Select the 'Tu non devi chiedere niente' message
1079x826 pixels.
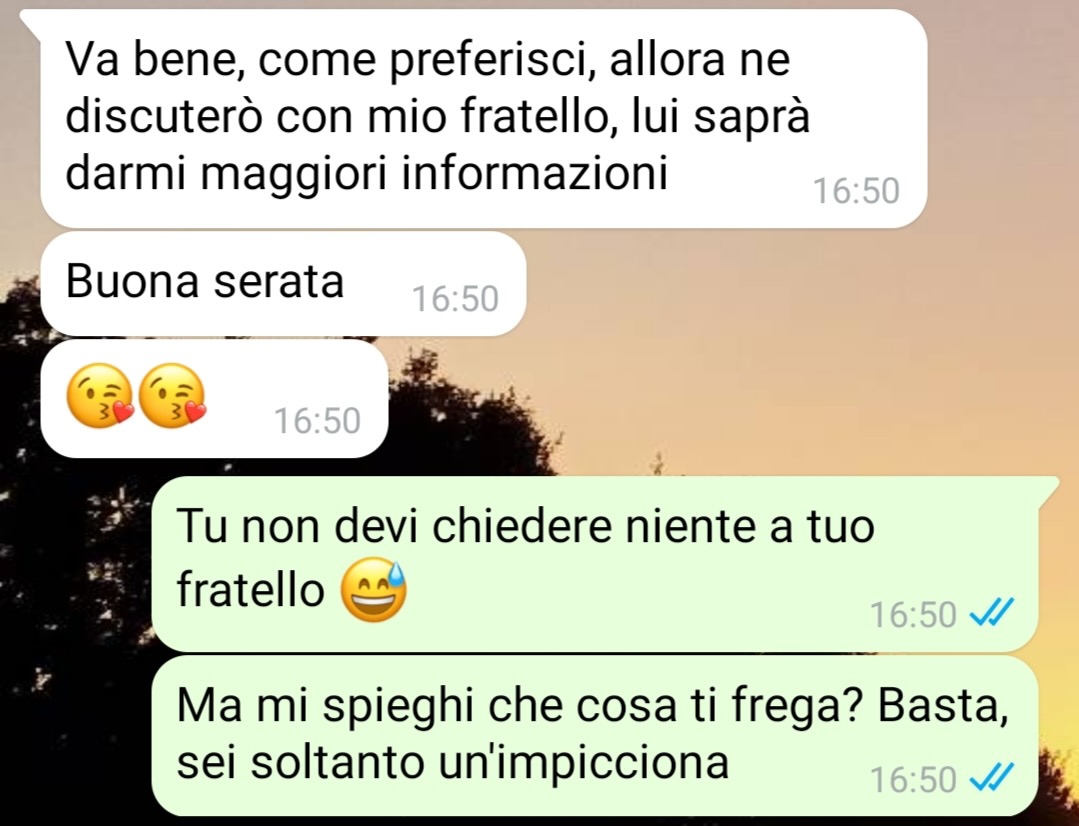coord(596,564)
